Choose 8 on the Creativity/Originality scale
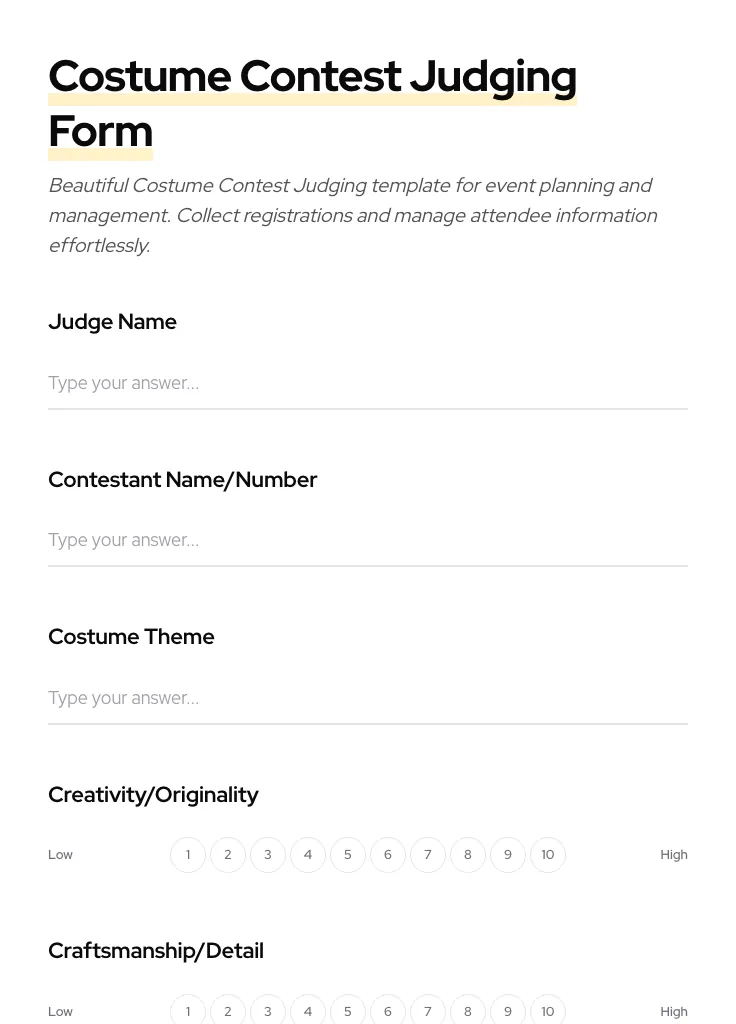736x1024 pixels. click(468, 855)
